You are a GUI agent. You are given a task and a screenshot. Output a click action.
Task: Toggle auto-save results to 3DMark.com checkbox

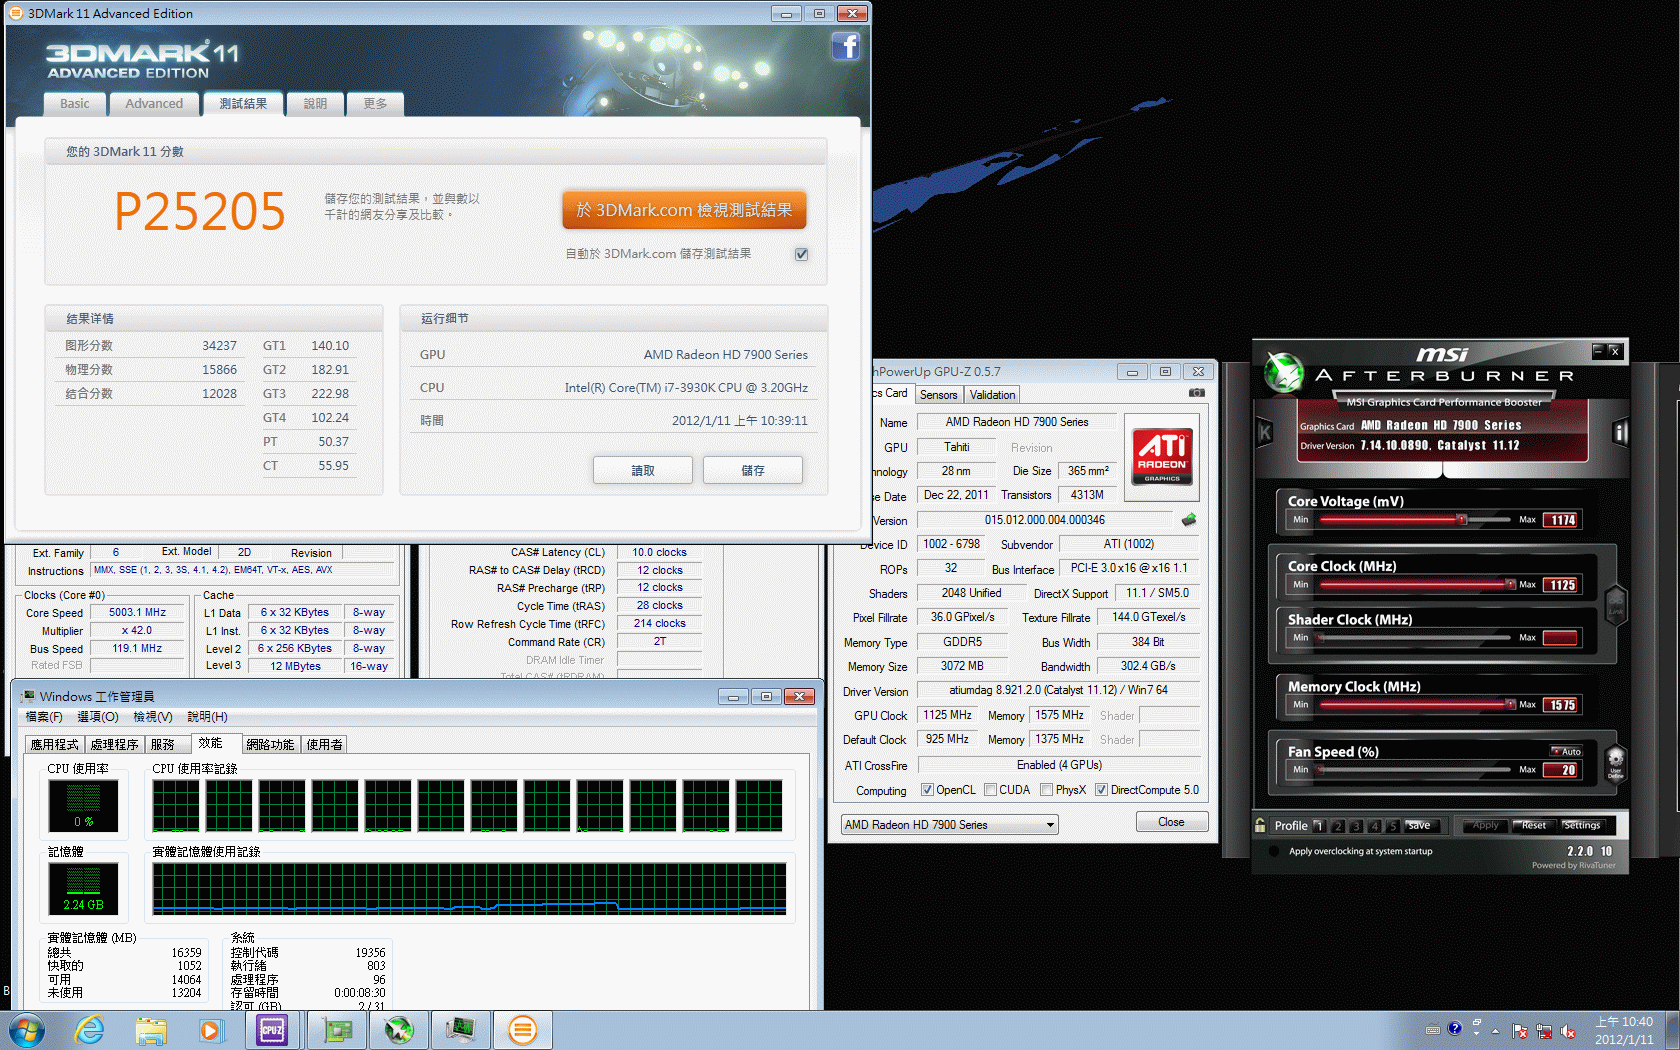click(x=801, y=254)
